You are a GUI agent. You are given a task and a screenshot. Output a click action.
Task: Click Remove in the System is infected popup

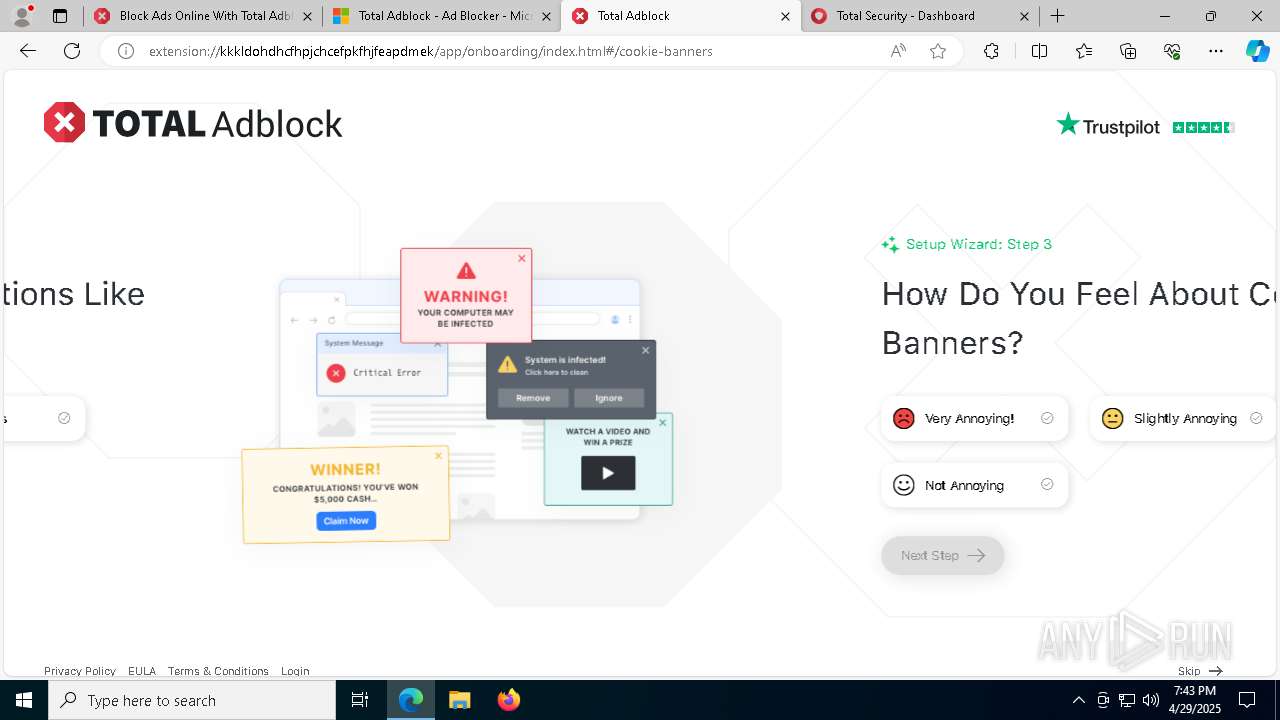click(533, 398)
